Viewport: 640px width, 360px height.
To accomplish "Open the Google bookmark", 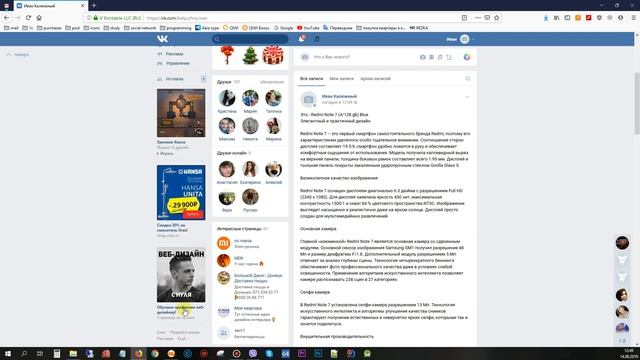I will 284,28.
